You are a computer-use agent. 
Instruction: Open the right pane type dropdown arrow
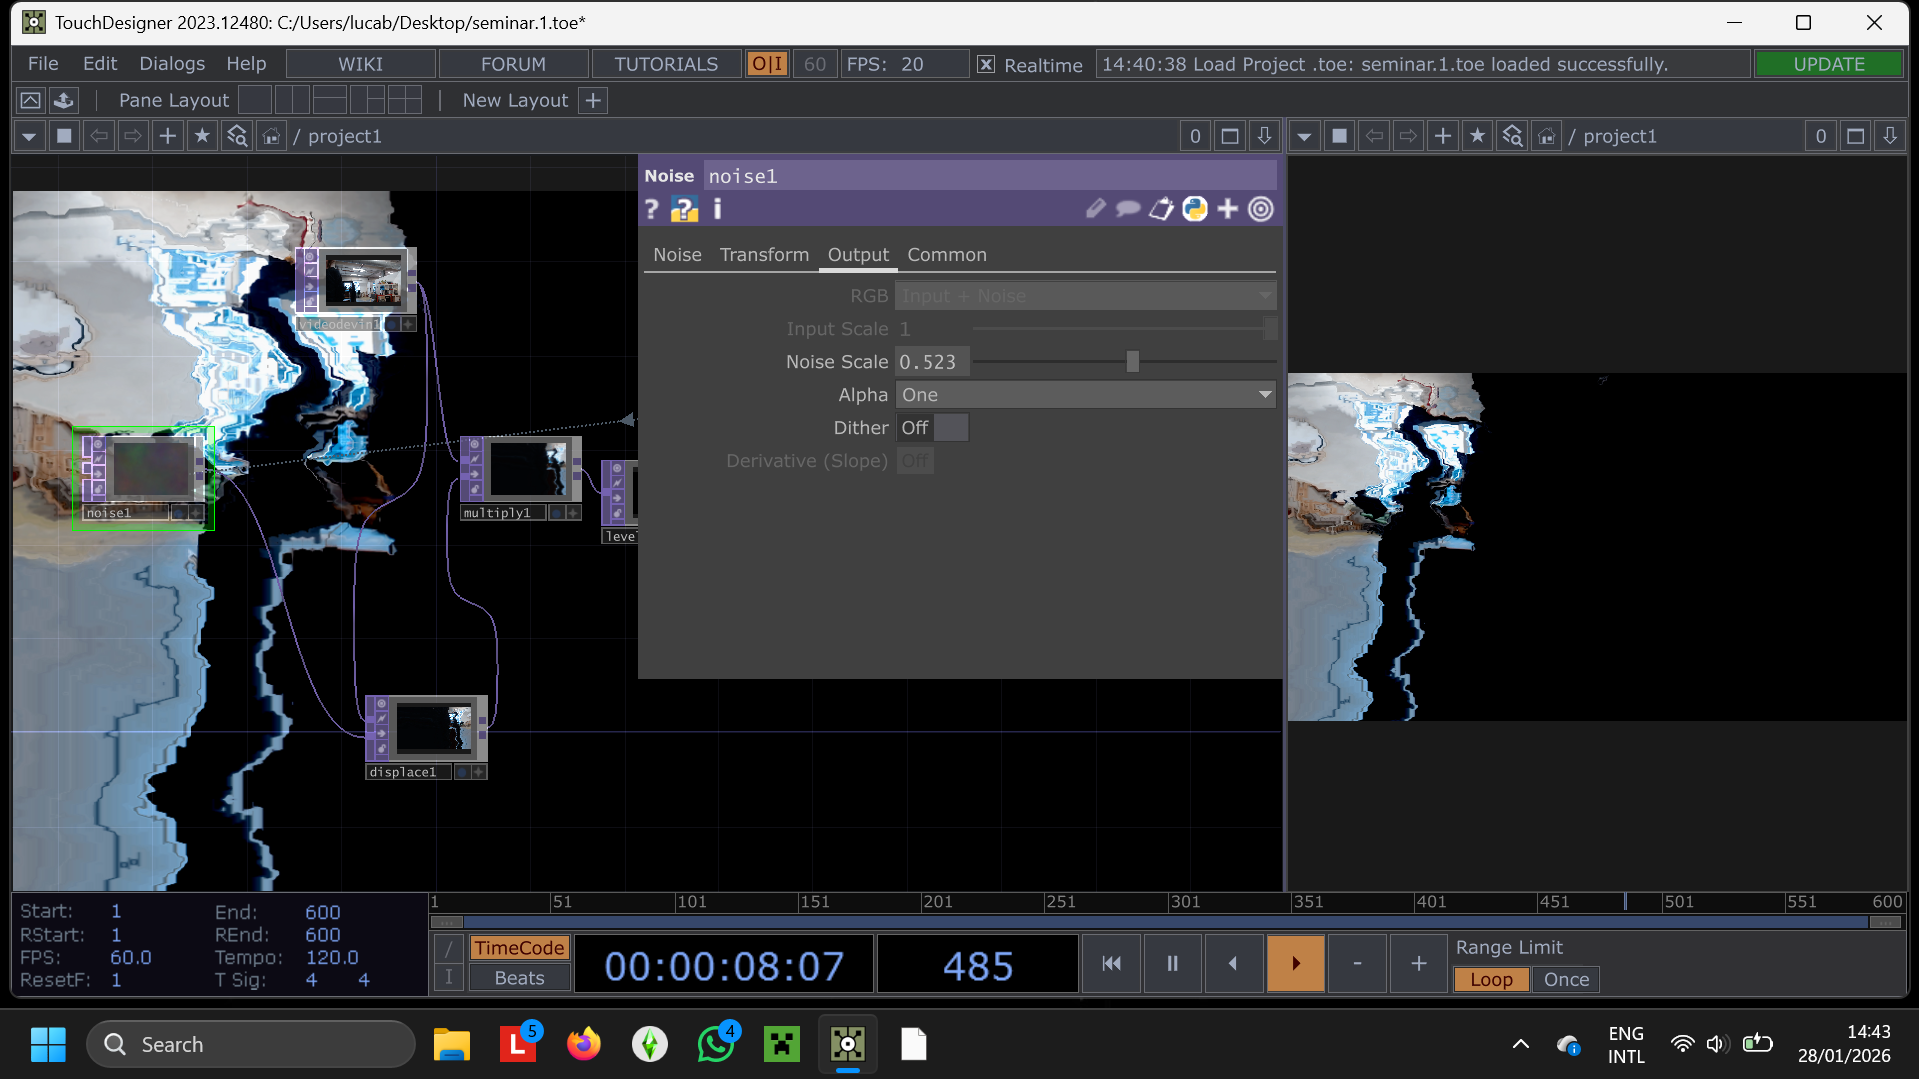(x=1304, y=136)
